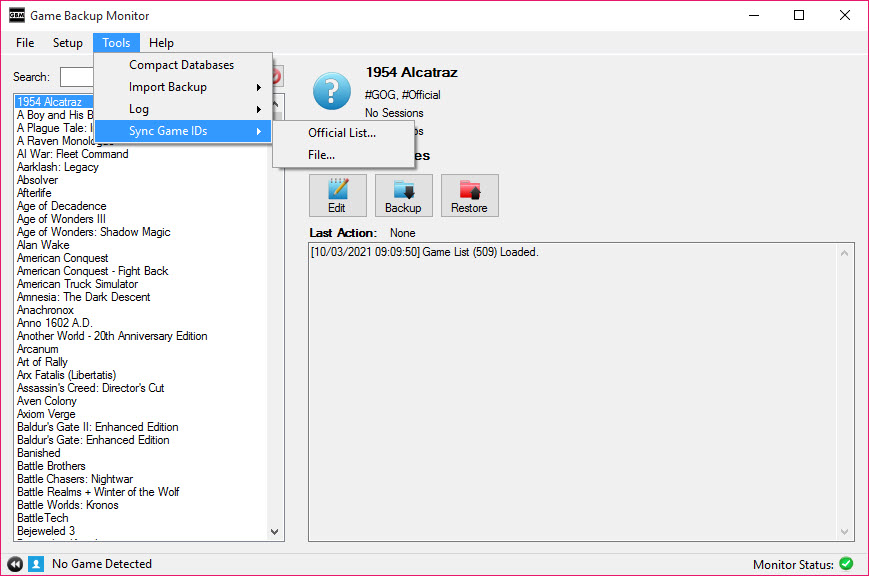Screen dimensions: 869x576
Task: Close the Game Backup Monitor window
Action: [x=845, y=16]
